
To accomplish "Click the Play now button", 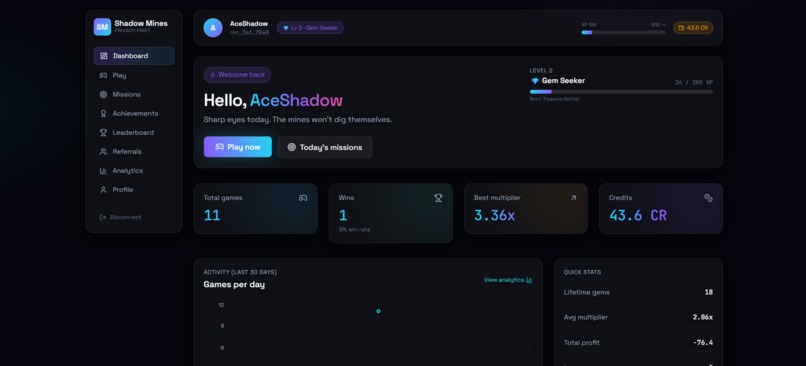I will (x=237, y=147).
